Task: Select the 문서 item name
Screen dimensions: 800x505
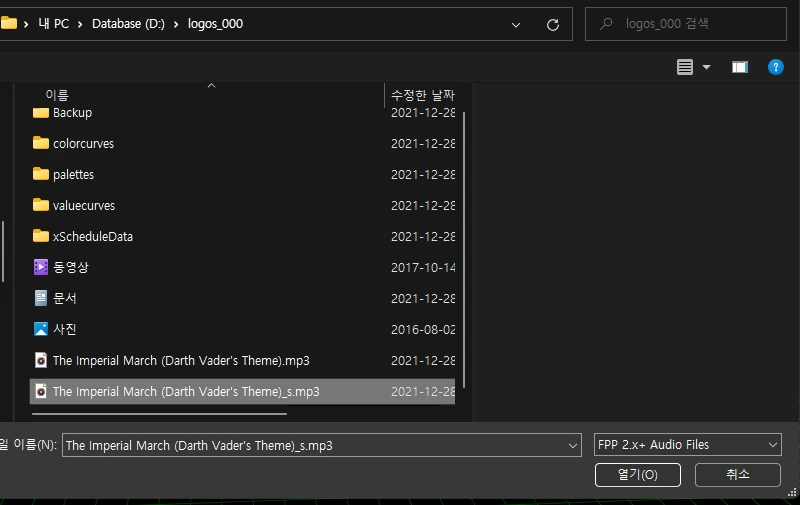Action: (x=65, y=298)
